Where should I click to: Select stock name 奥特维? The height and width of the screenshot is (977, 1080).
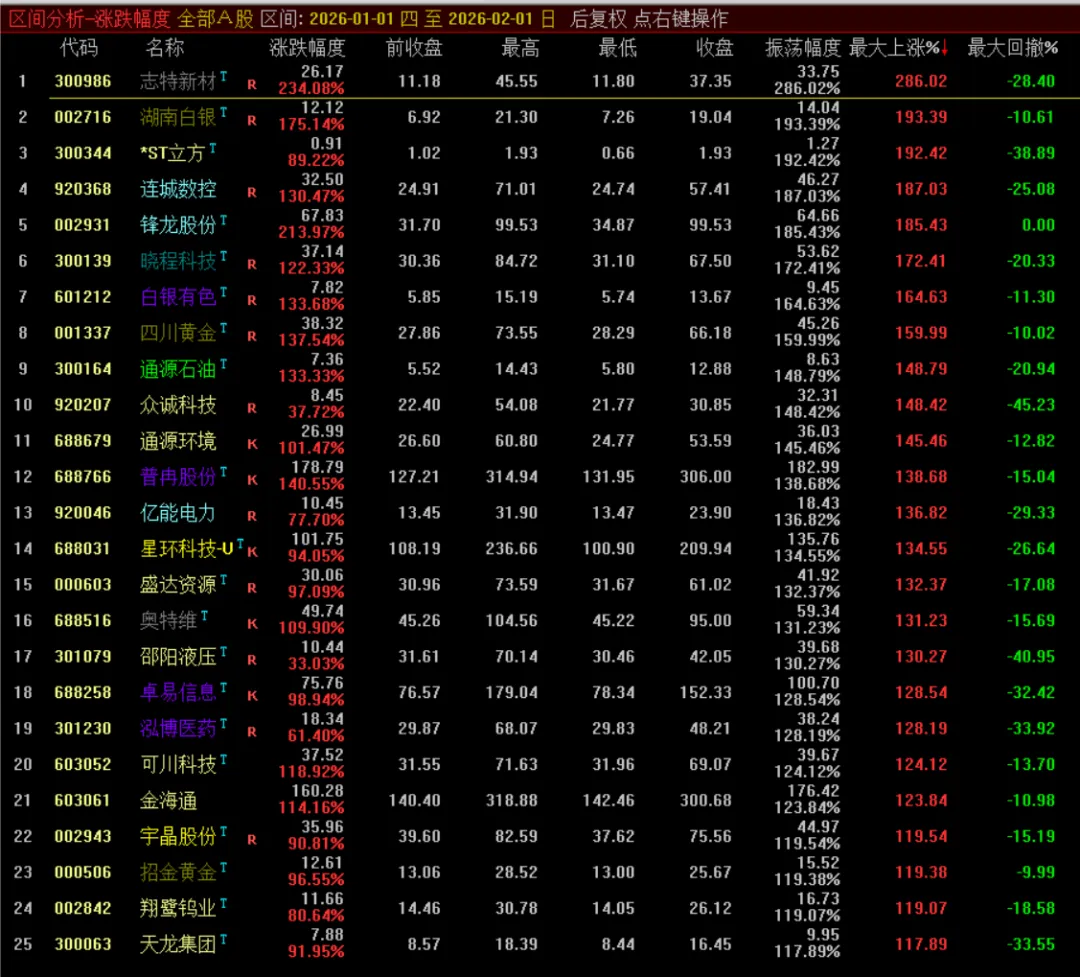169,621
